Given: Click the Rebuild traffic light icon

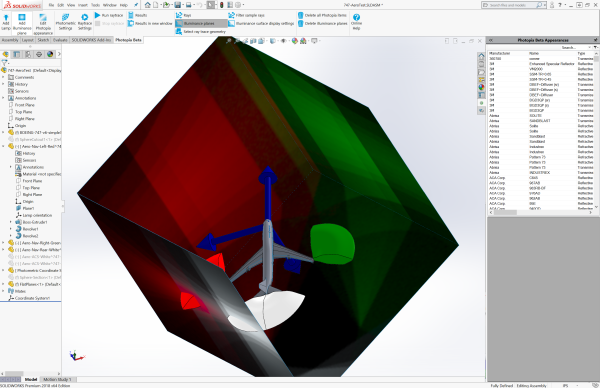Looking at the screenshot, I should coord(222,5).
